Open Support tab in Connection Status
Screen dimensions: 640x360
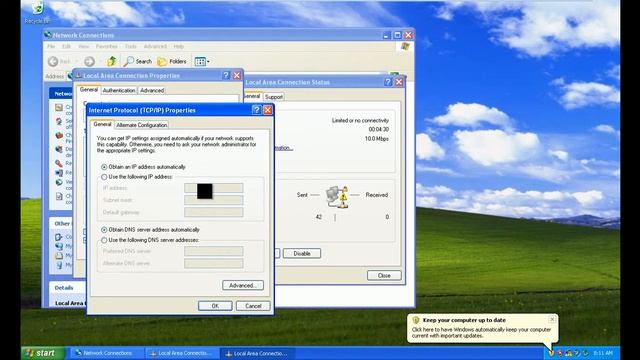click(x=273, y=97)
